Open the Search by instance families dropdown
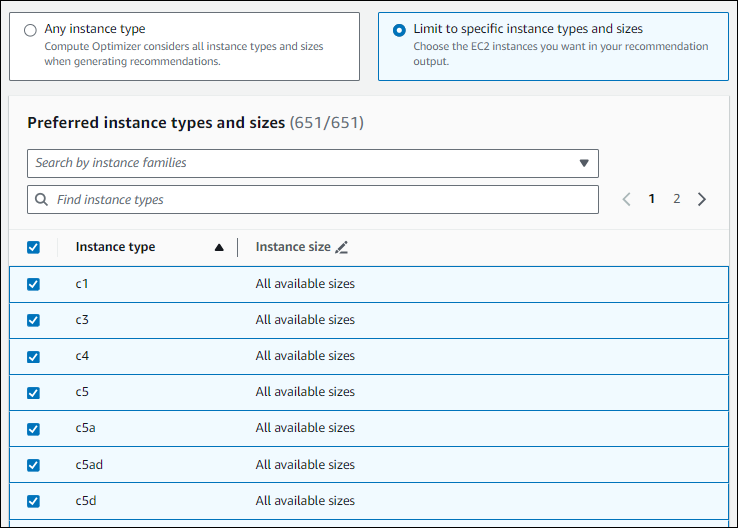Image resolution: width=738 pixels, height=528 pixels. [x=300, y=163]
